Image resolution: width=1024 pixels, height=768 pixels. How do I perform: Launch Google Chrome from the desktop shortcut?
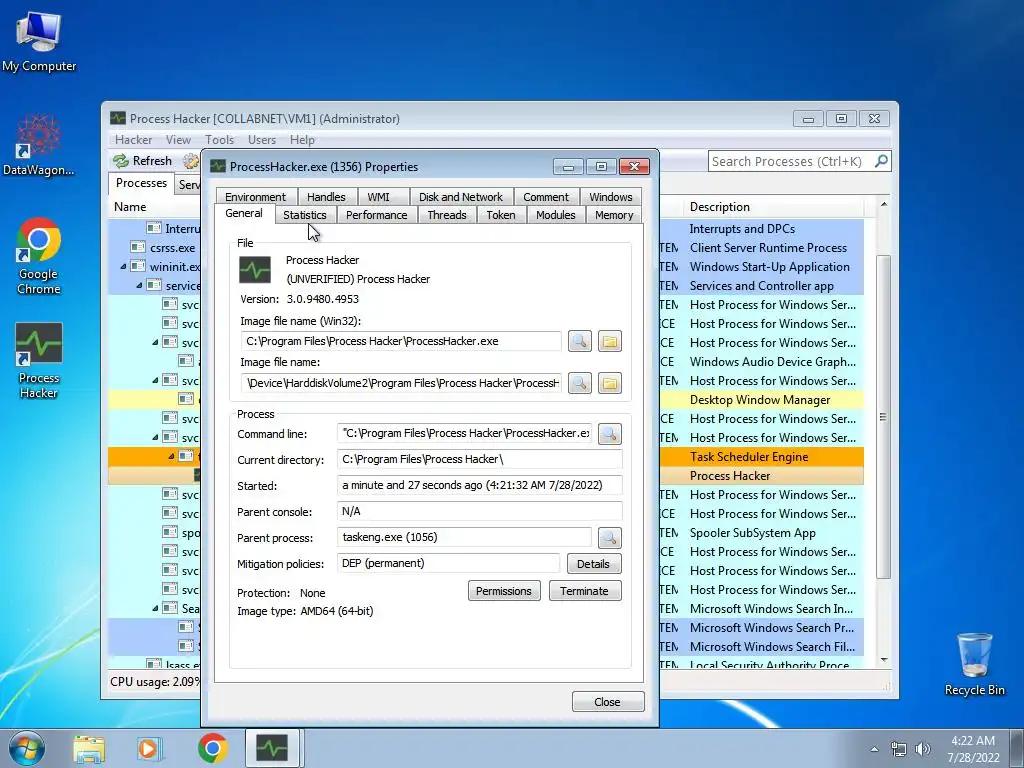(x=39, y=256)
